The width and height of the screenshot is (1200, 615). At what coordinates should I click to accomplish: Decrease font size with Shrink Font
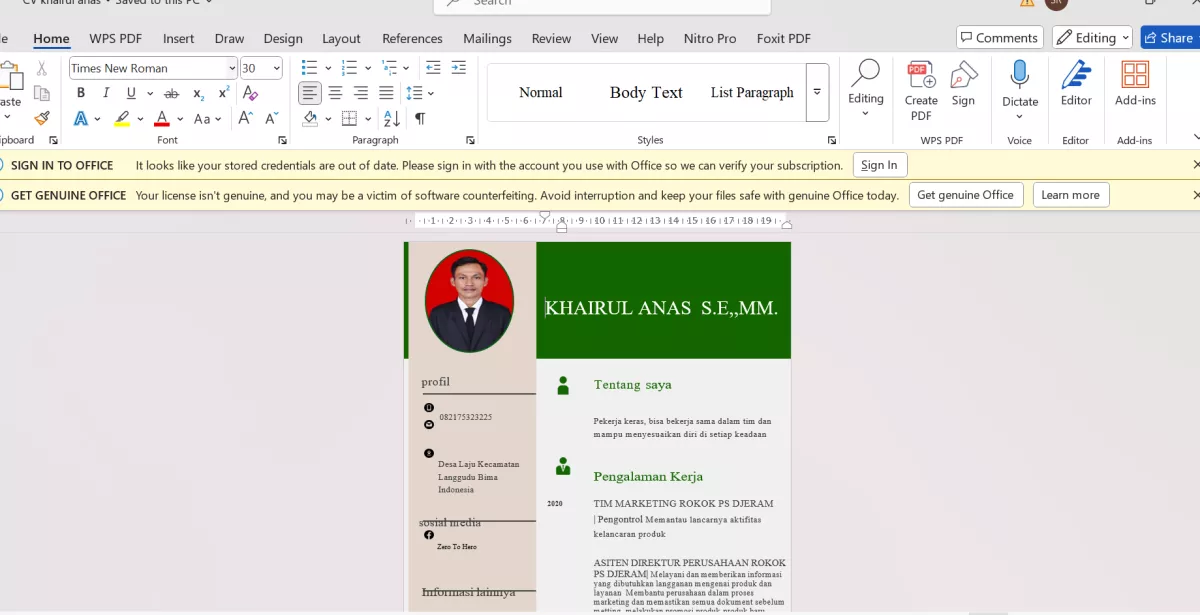271,118
